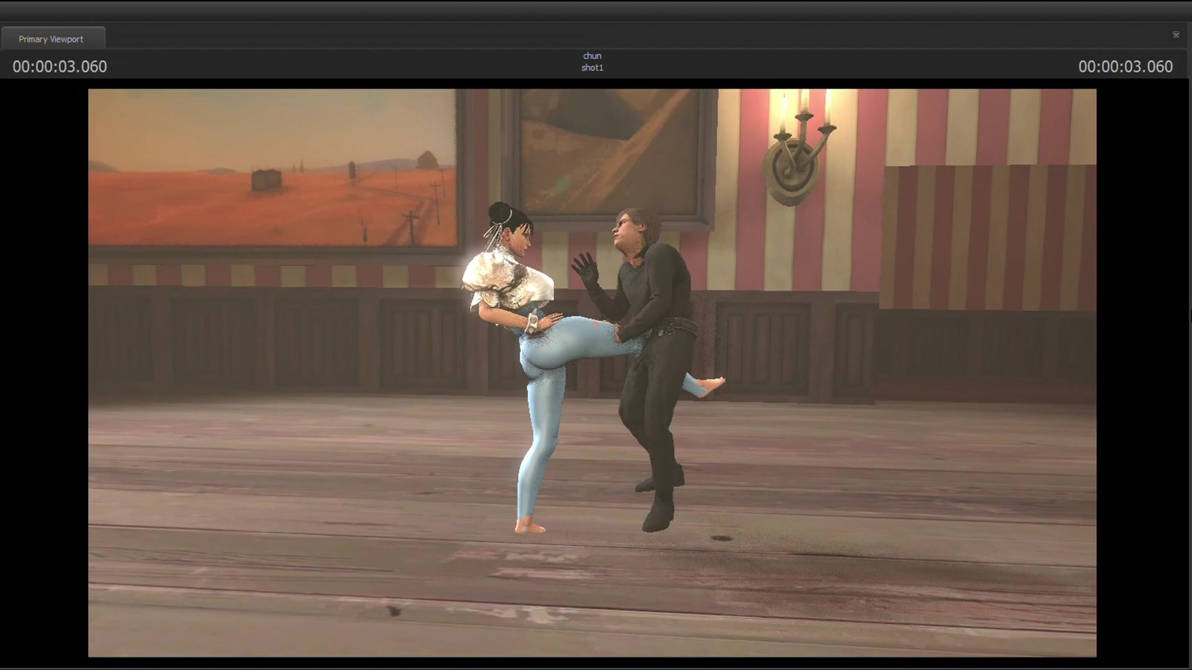This screenshot has width=1192, height=670.
Task: Click the right-hand 00:00:03.060 timecode
Action: coord(1125,67)
